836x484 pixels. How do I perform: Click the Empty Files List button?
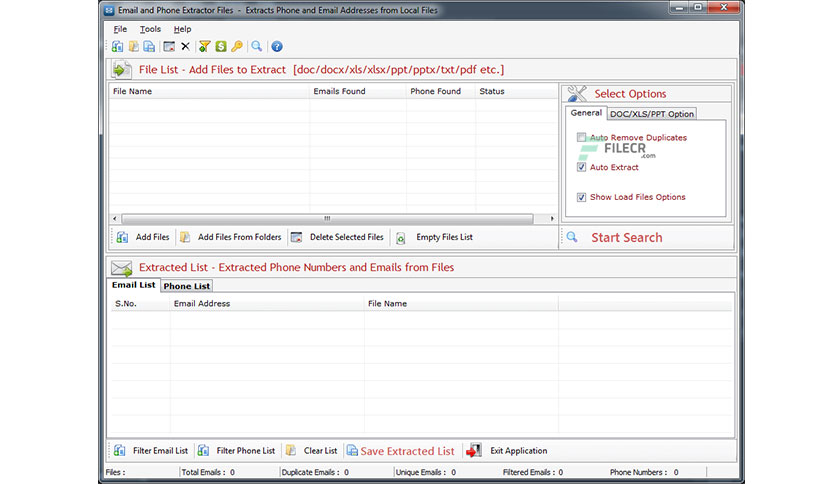pos(435,237)
